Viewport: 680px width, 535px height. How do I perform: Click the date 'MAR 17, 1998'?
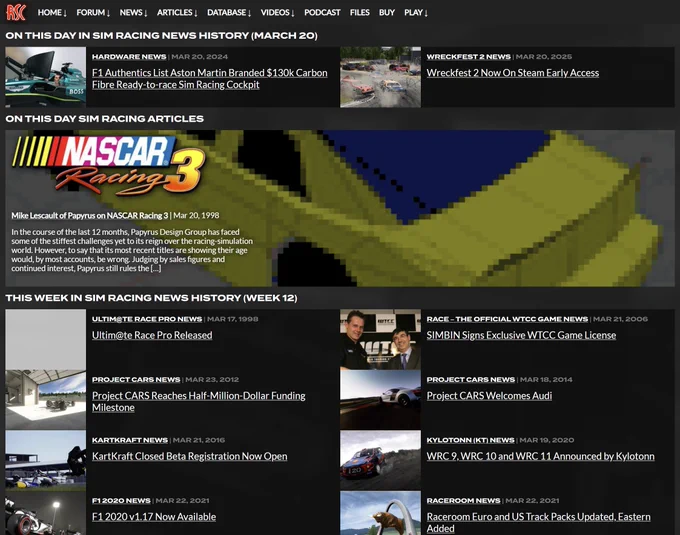pos(232,319)
